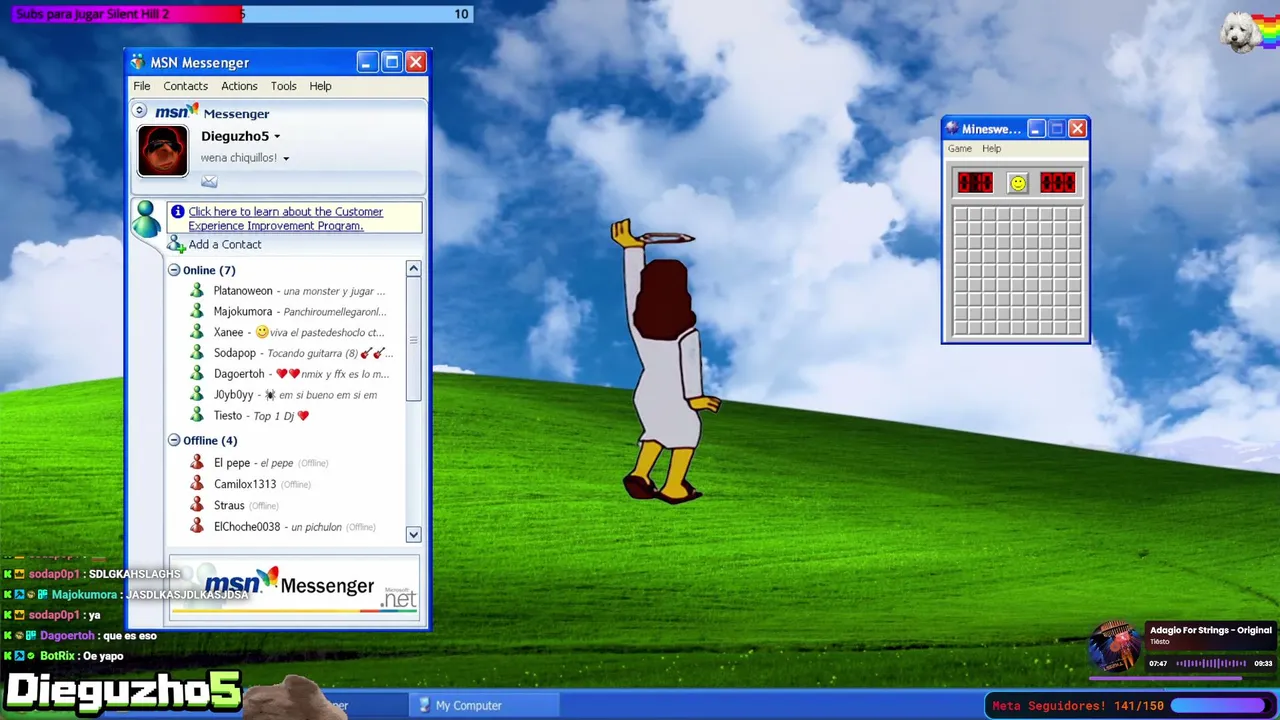
Task: Open the Help menu in Minesweeper
Action: click(991, 149)
